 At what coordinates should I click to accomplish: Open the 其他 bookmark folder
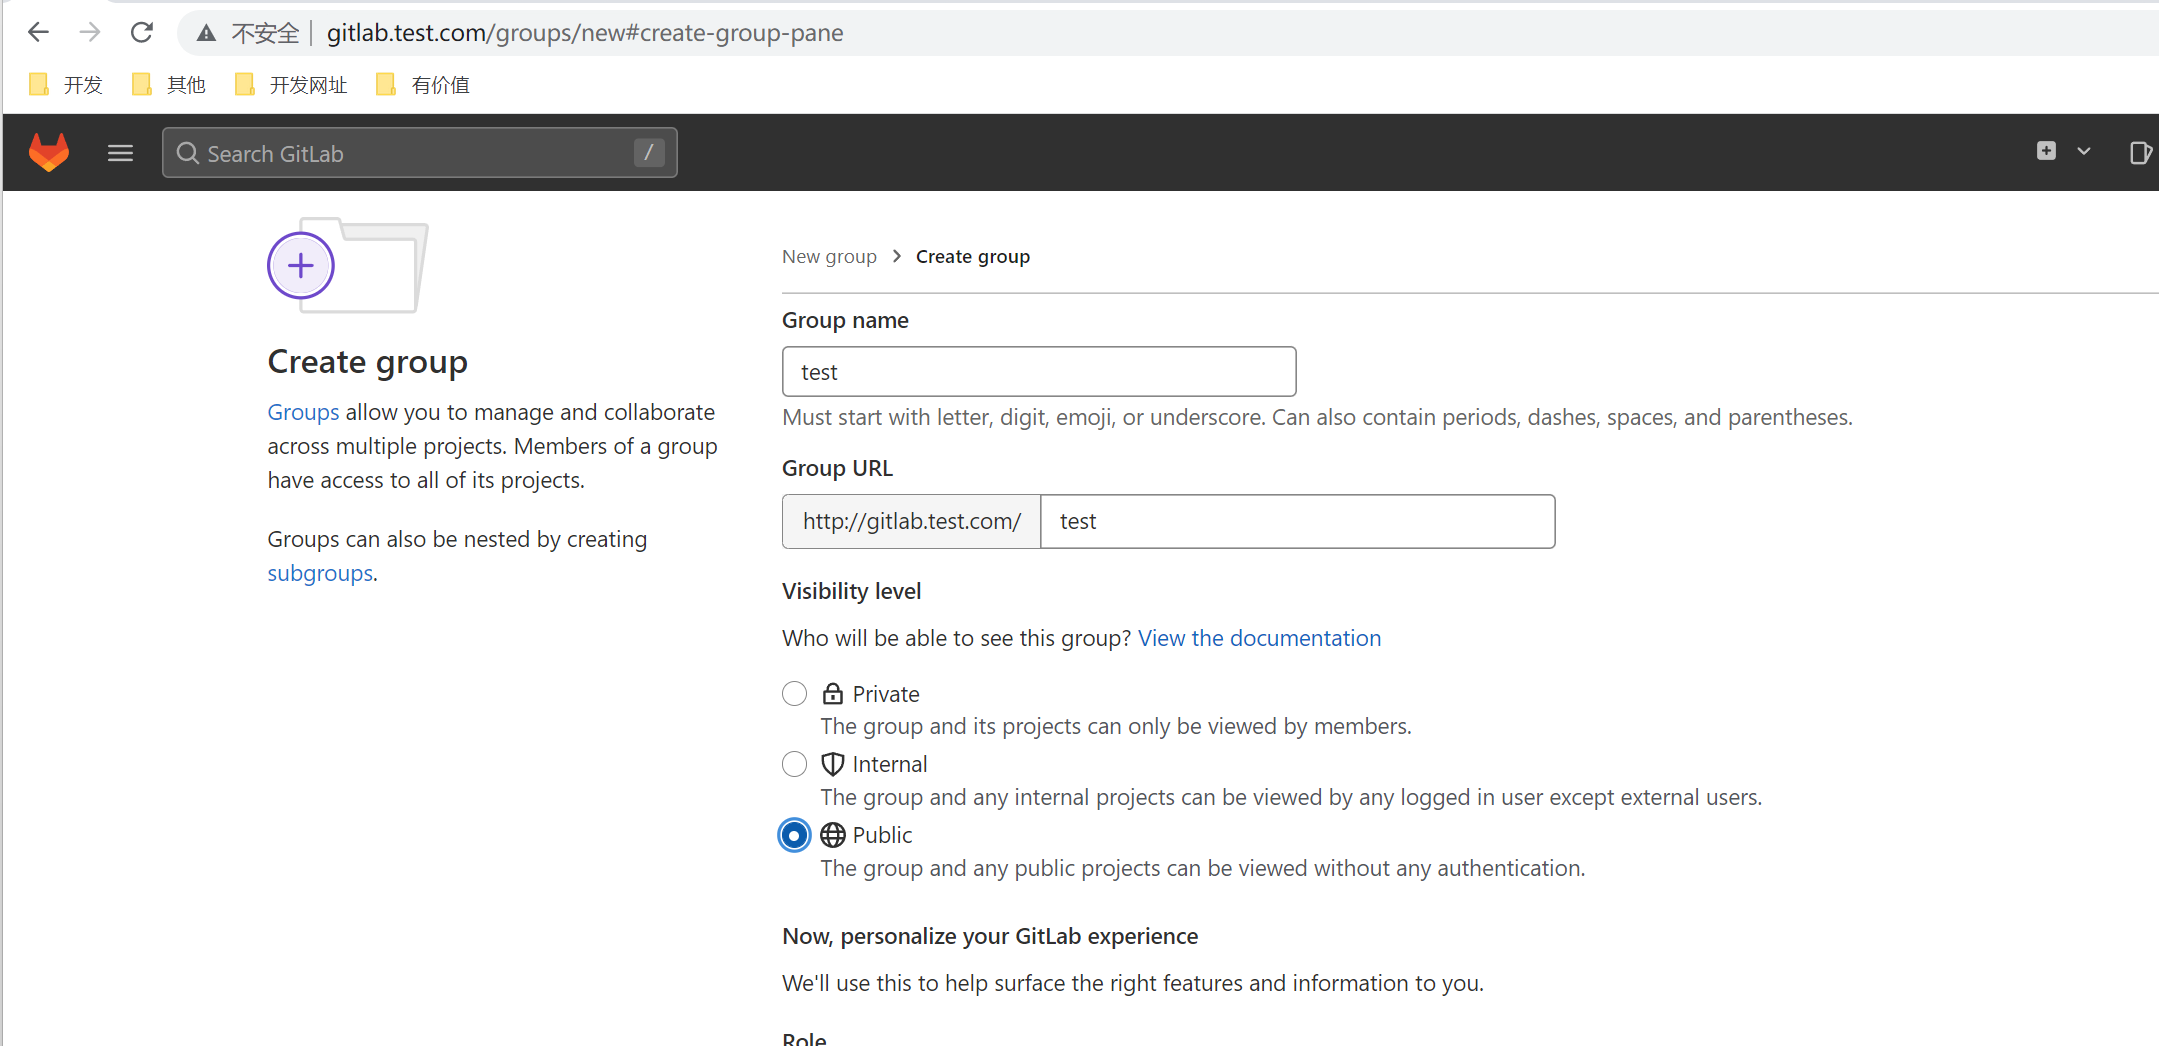point(169,85)
